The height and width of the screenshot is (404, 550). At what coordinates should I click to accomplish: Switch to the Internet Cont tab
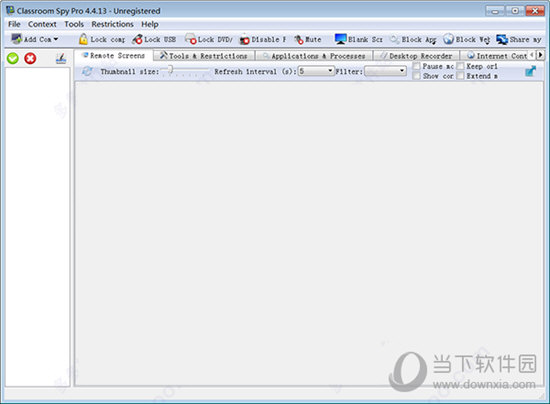click(x=496, y=56)
